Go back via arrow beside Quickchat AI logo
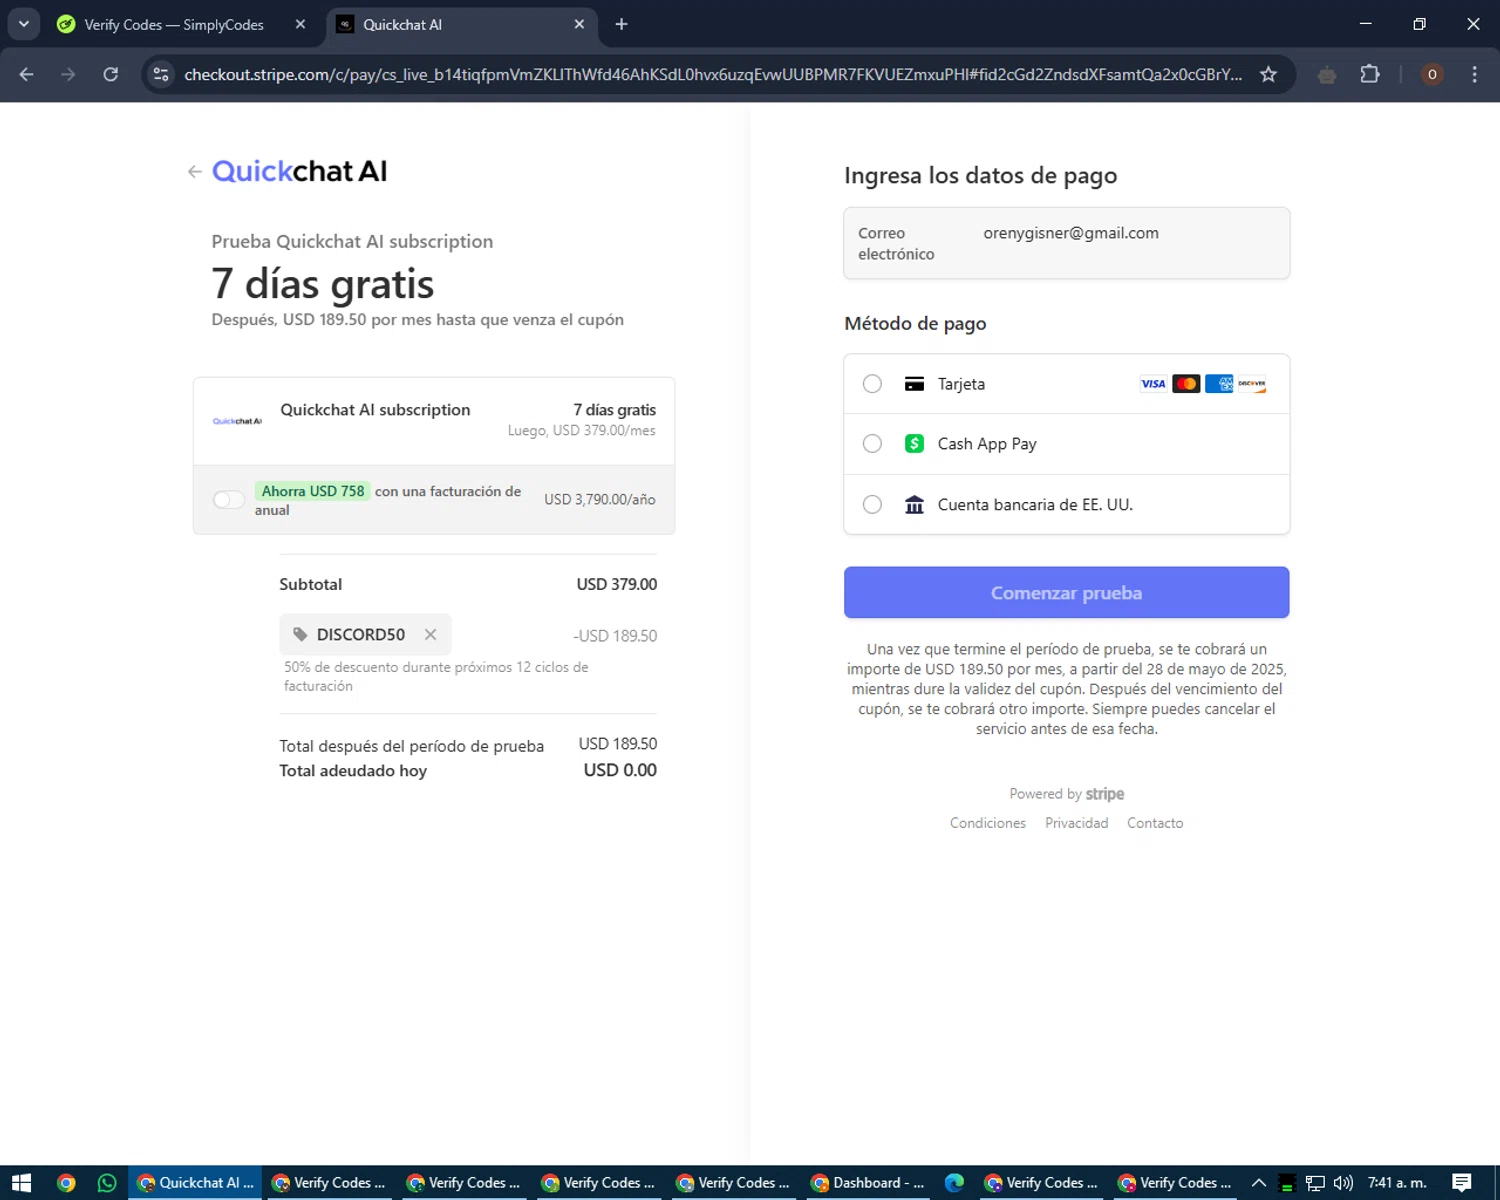The image size is (1500, 1200). tap(195, 172)
